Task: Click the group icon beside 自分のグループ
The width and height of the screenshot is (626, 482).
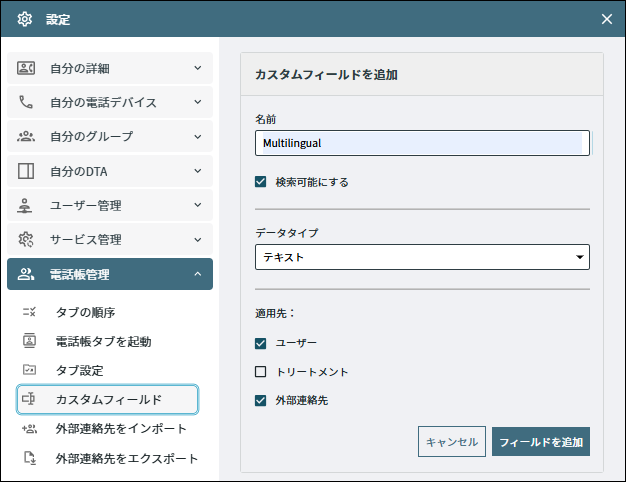Action: [26, 137]
